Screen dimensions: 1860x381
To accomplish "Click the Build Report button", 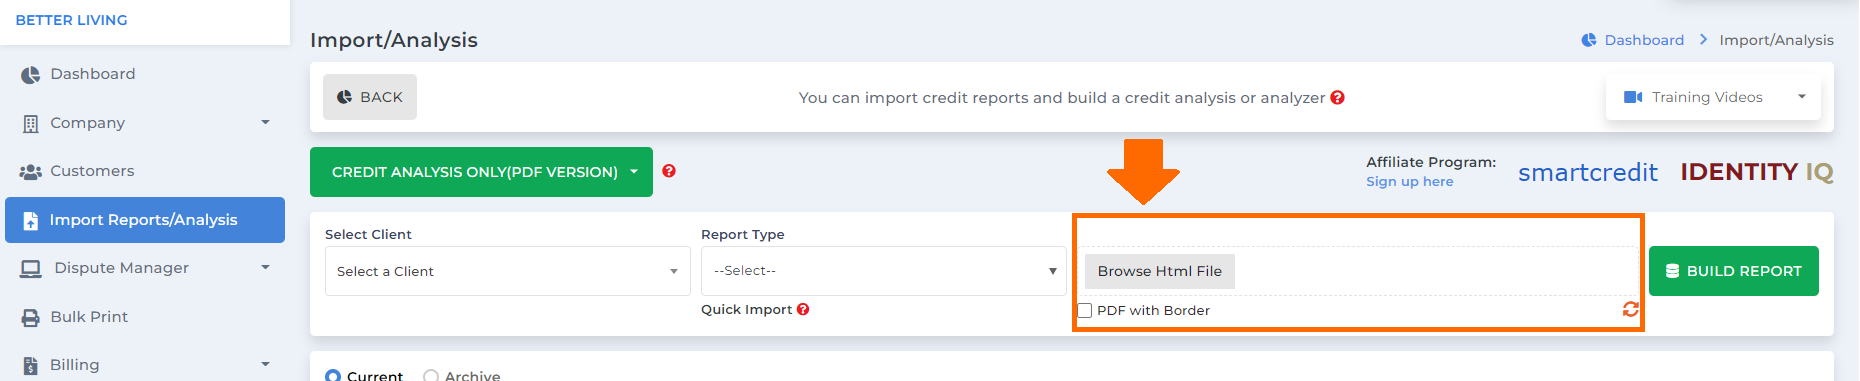I will click(1733, 271).
